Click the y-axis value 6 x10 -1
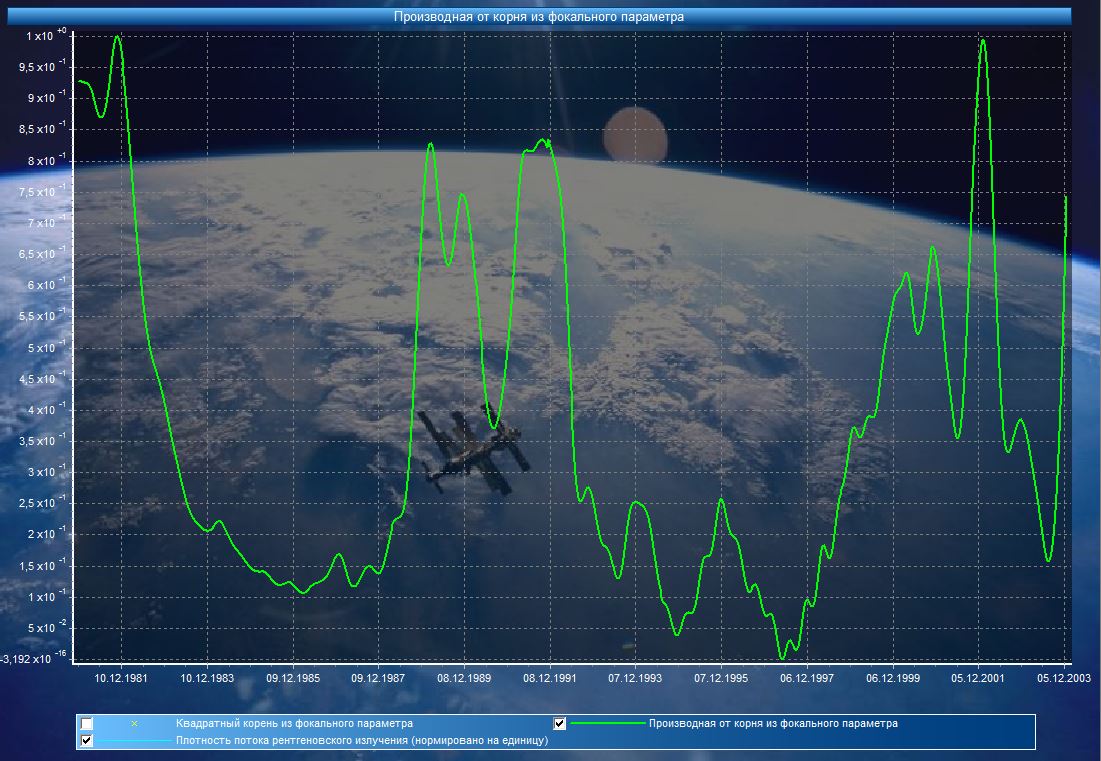This screenshot has height=761, width=1101. (46, 284)
